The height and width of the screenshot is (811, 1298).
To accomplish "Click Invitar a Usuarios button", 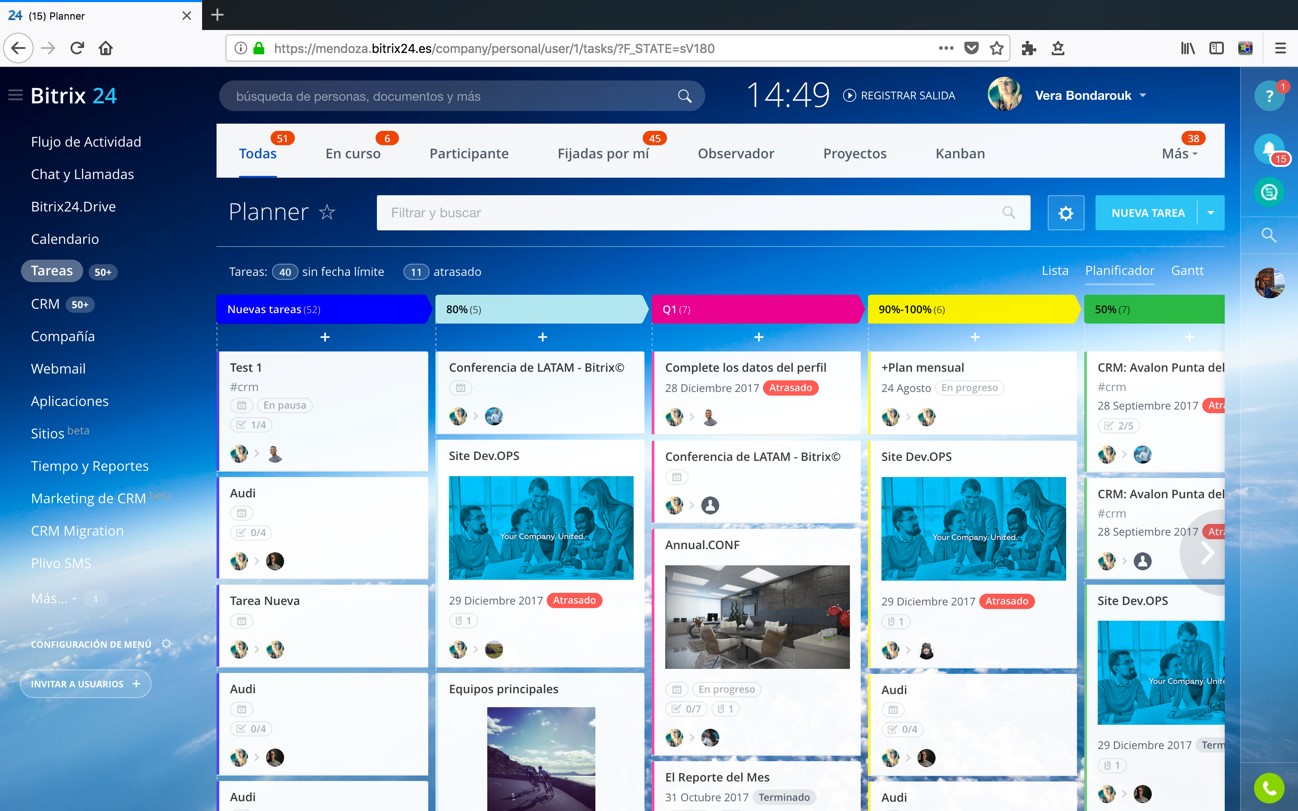I will coord(86,684).
